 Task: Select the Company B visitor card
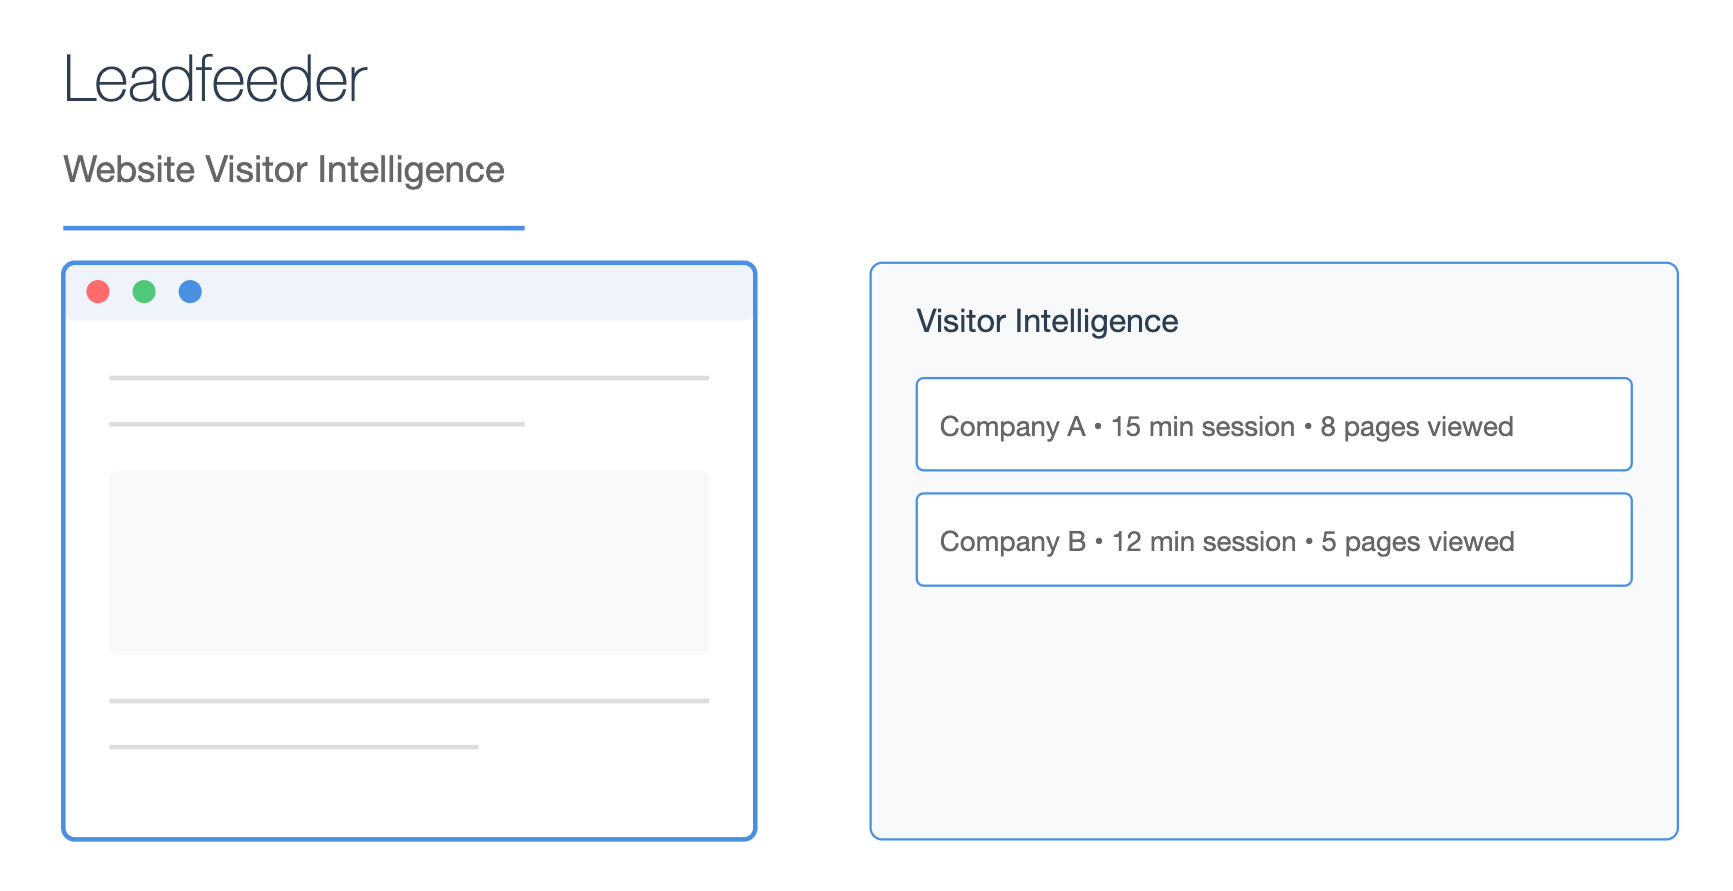click(x=1274, y=539)
